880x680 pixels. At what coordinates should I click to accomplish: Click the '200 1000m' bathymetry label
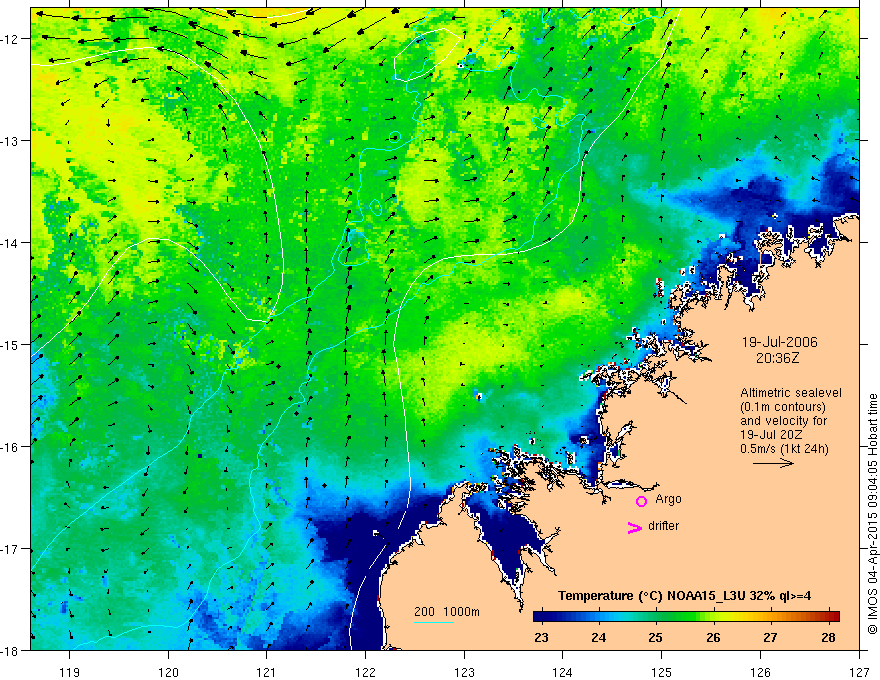447,612
